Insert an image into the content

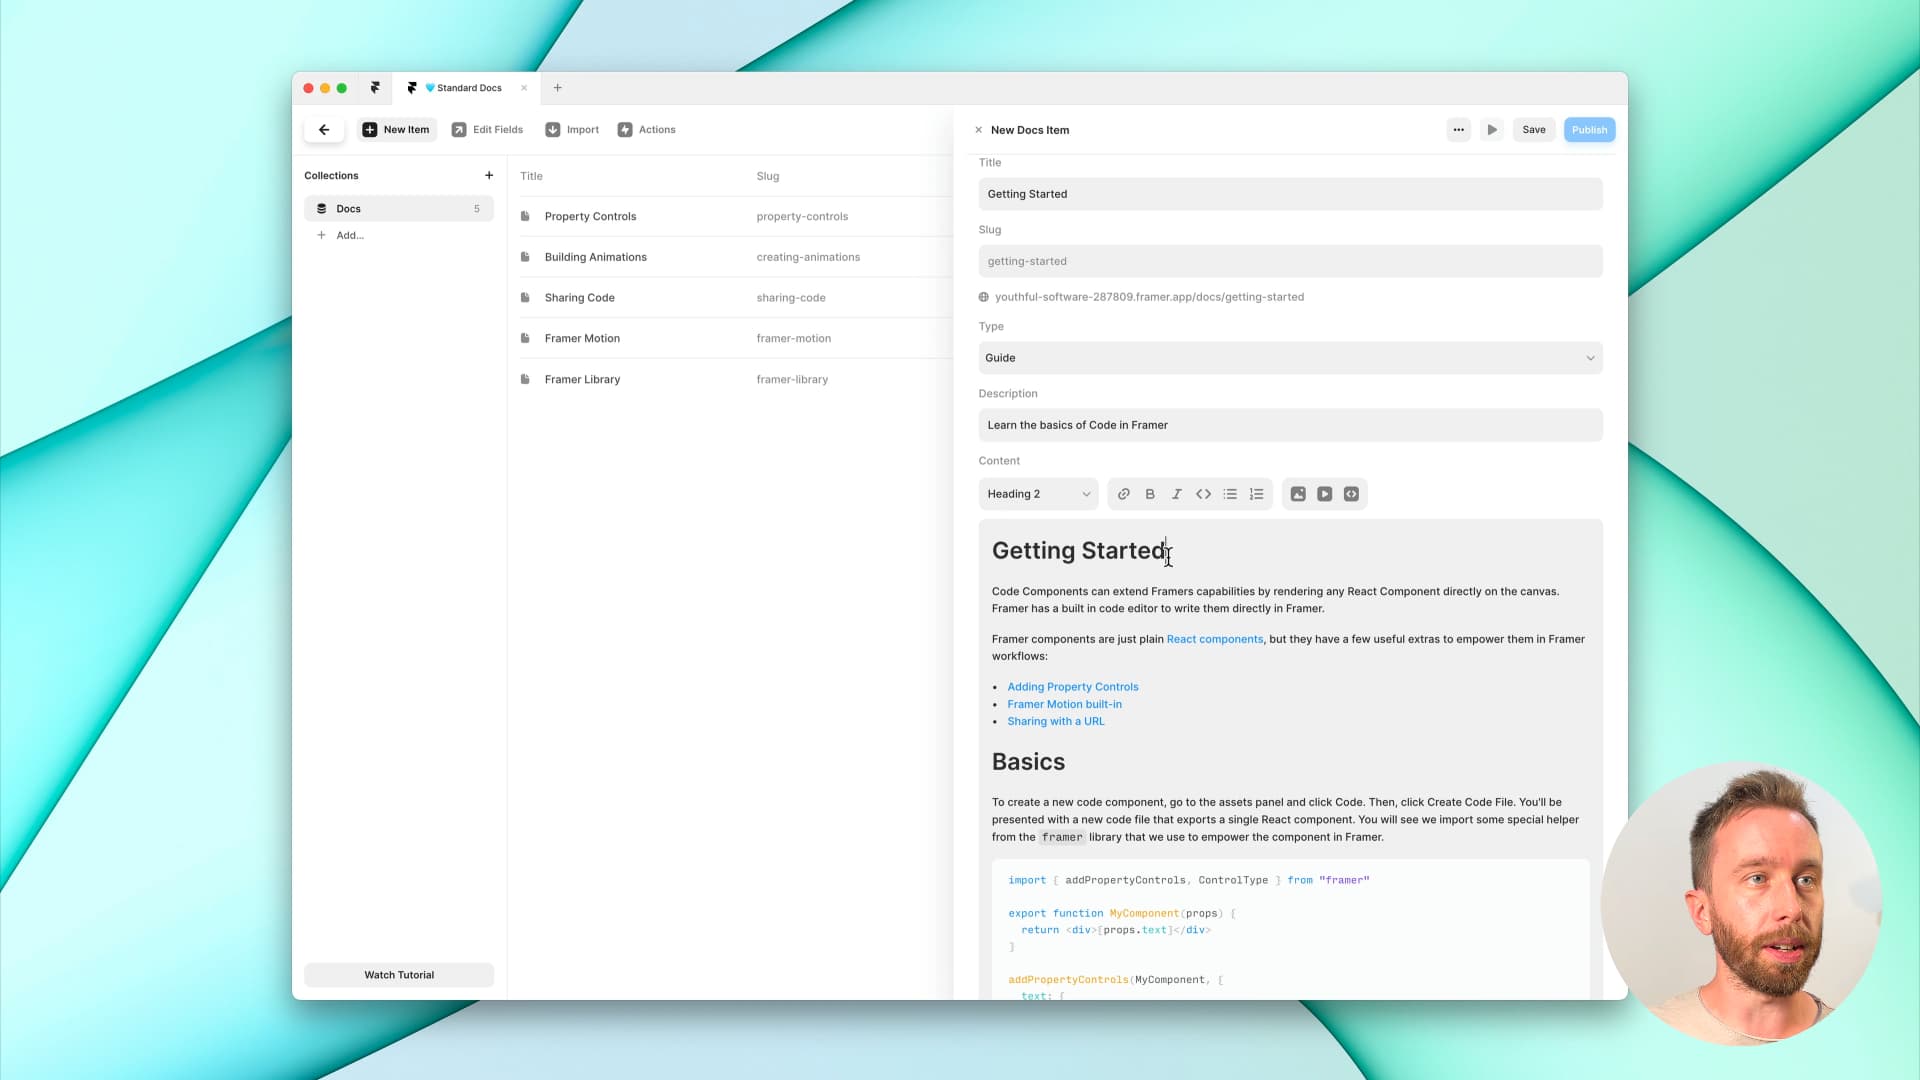[x=1298, y=494]
